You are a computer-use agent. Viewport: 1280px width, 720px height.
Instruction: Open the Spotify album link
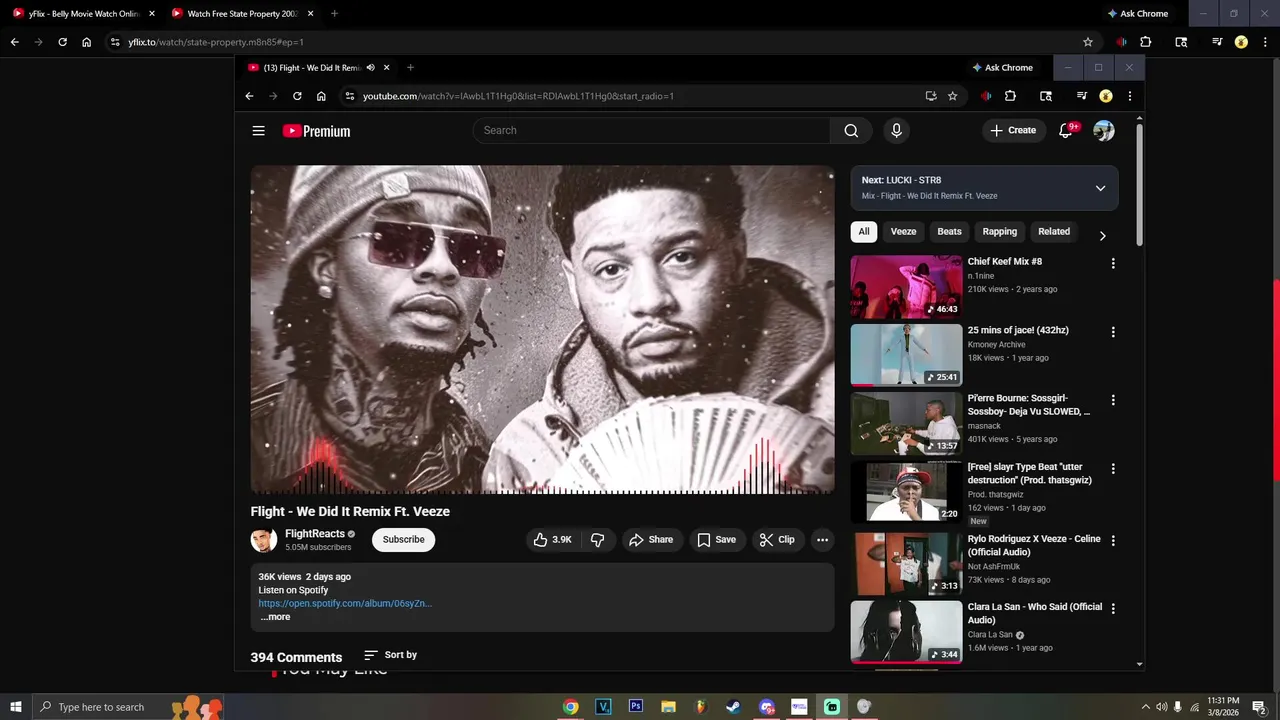pos(345,604)
